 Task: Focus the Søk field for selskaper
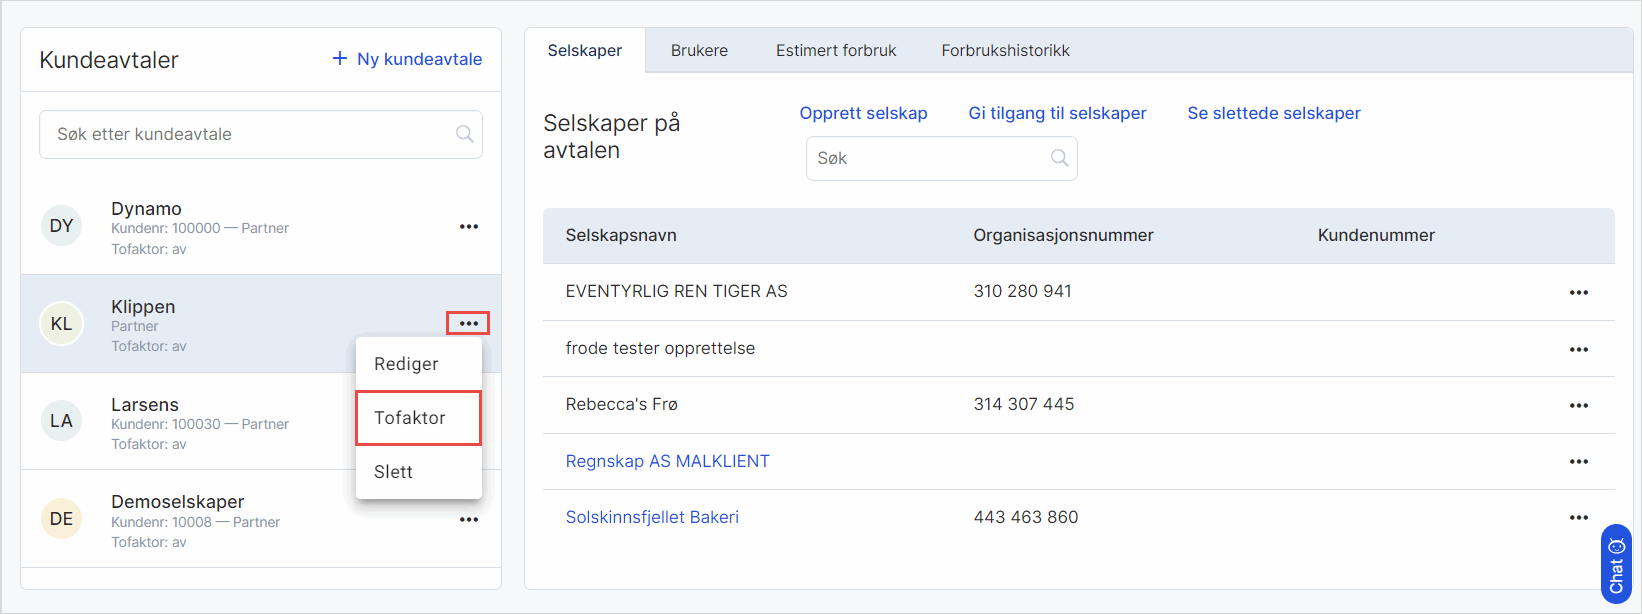pyautogui.click(x=930, y=158)
